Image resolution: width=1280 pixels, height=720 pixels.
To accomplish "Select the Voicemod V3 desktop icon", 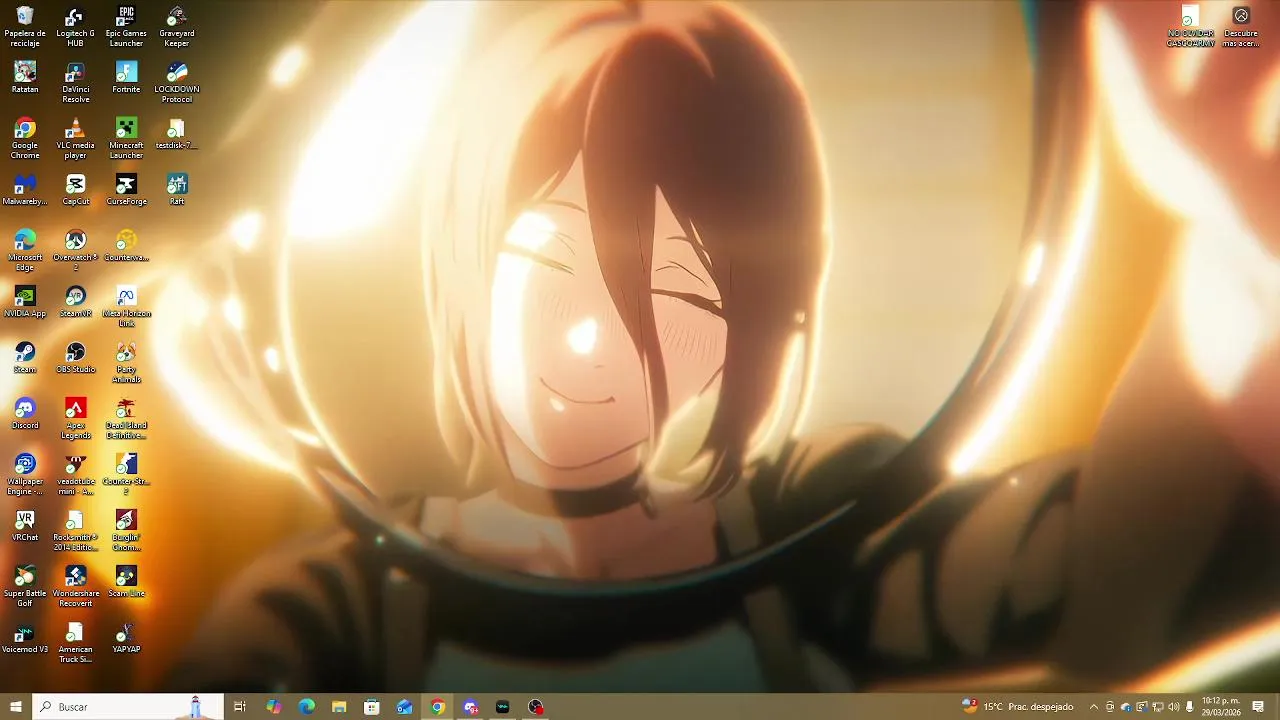I will 25,638.
